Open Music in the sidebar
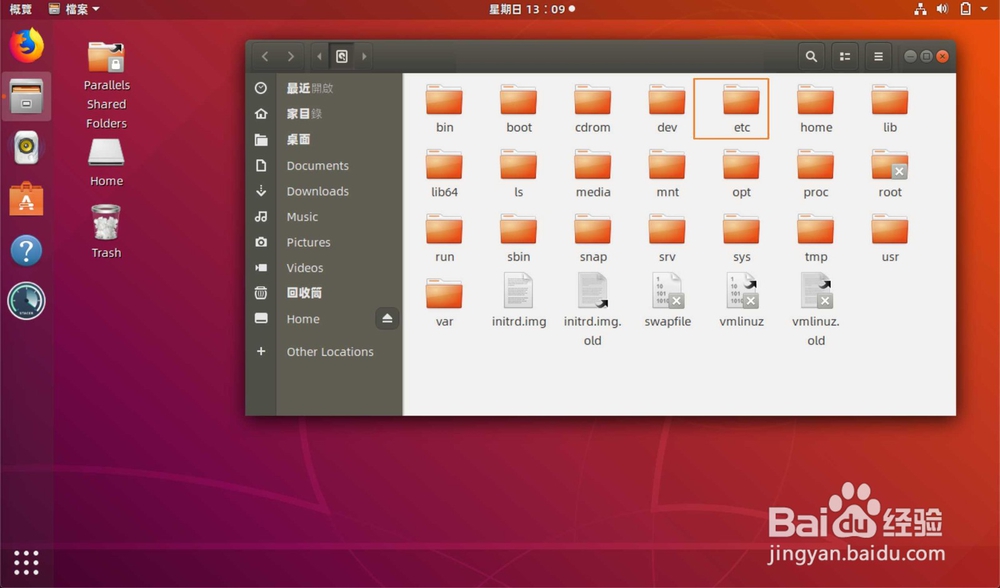Screen dimensions: 1000x588 325,216
